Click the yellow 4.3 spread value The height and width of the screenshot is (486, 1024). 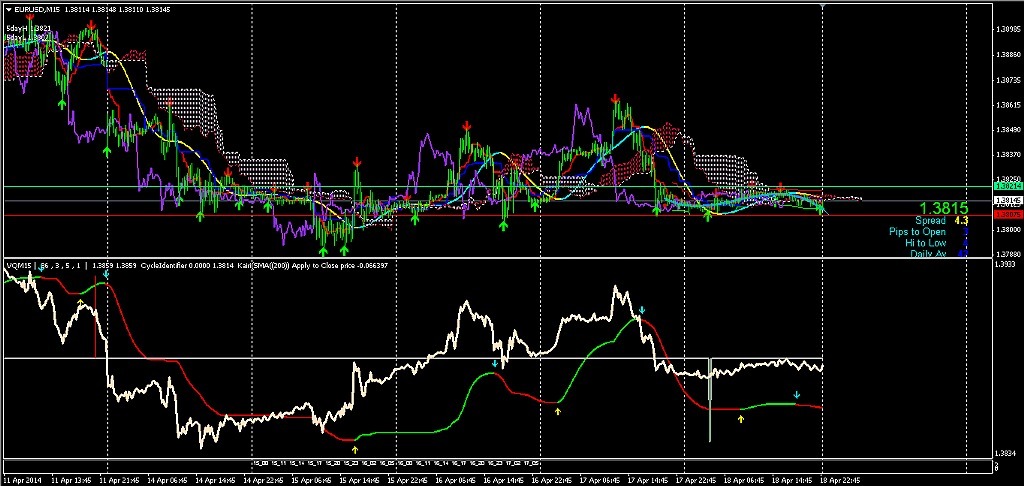tap(961, 221)
